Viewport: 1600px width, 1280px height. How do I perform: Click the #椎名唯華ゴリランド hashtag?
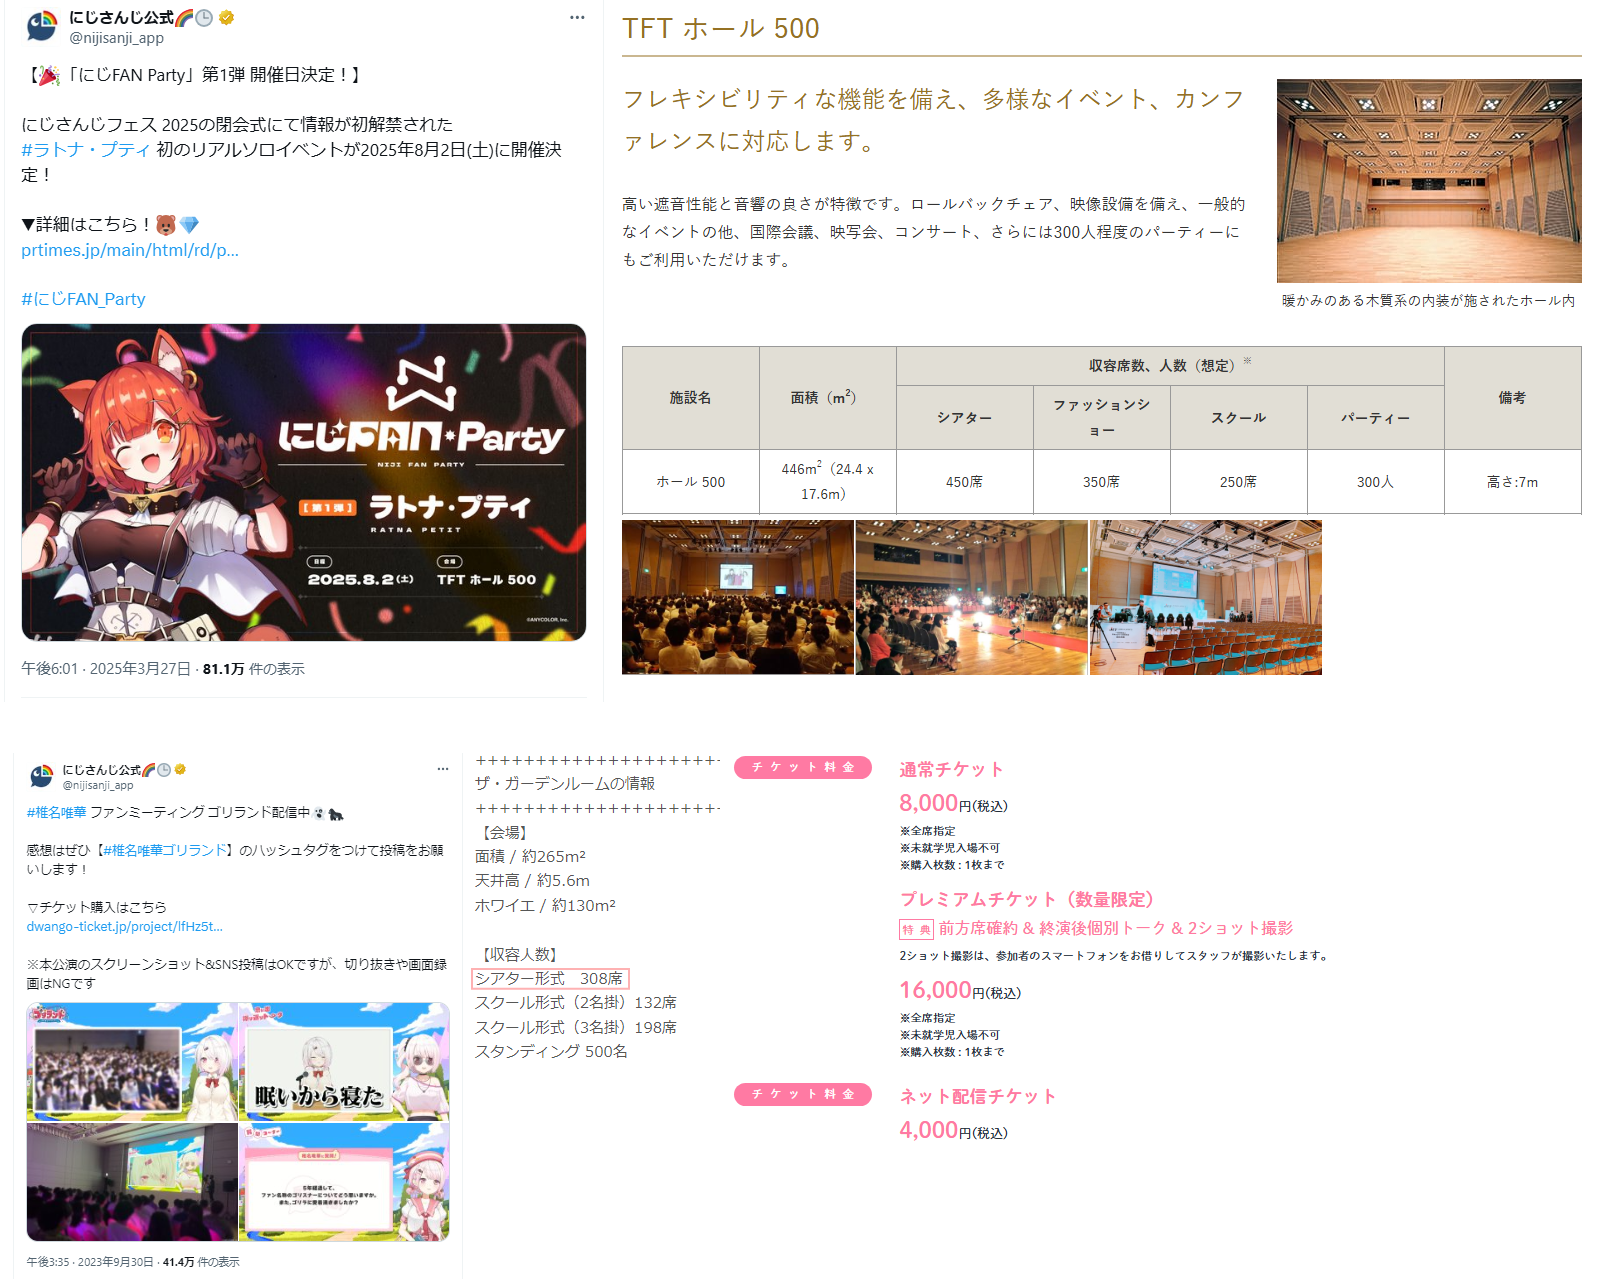[x=165, y=850]
